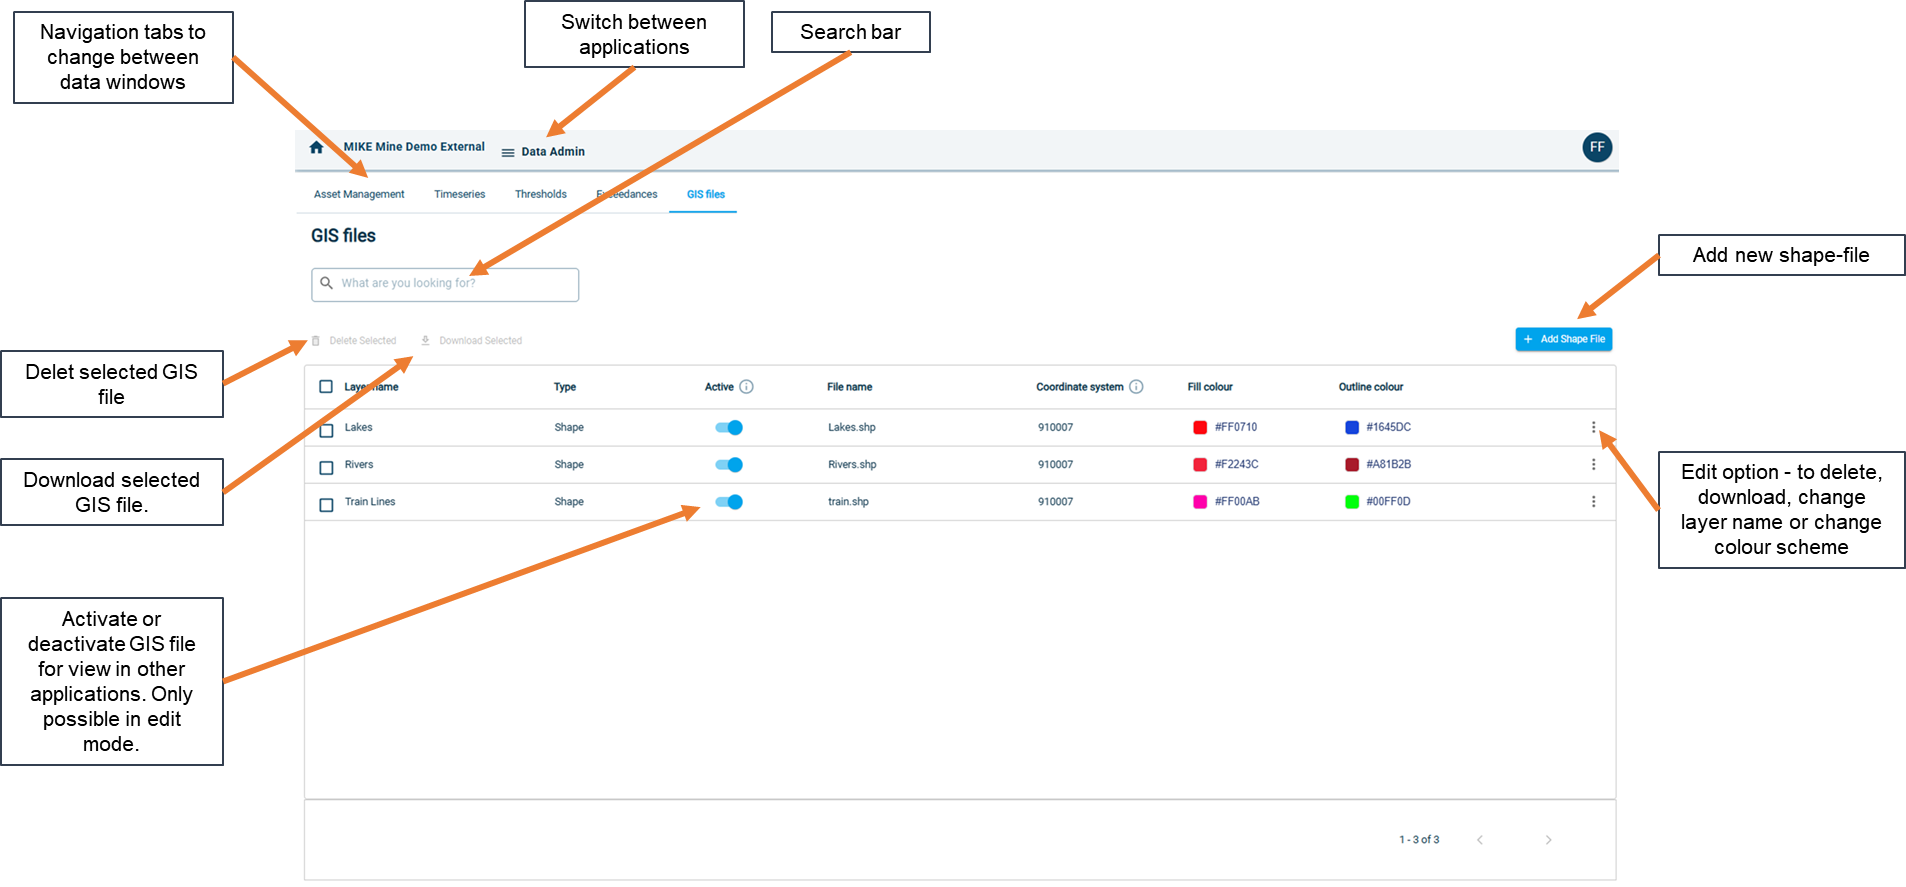The height and width of the screenshot is (887, 1906).
Task: Go to next page arrow
Action: tap(1548, 840)
